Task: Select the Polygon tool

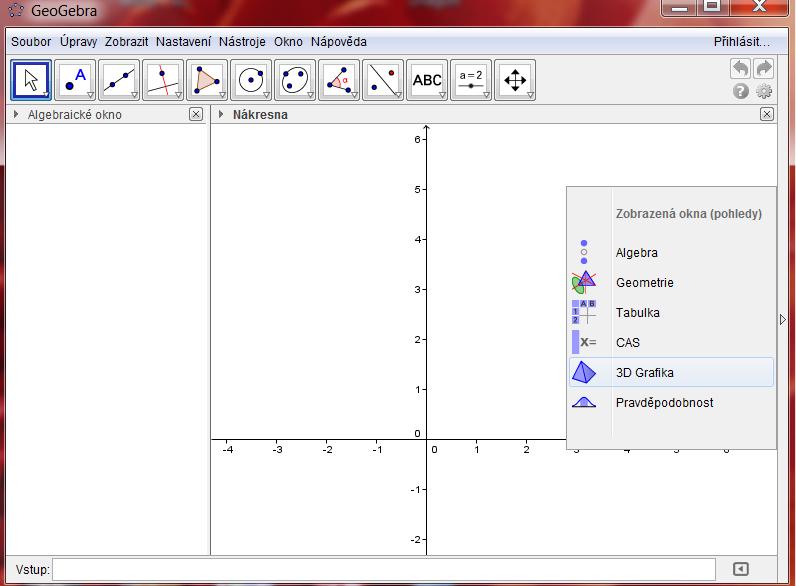Action: tap(207, 80)
